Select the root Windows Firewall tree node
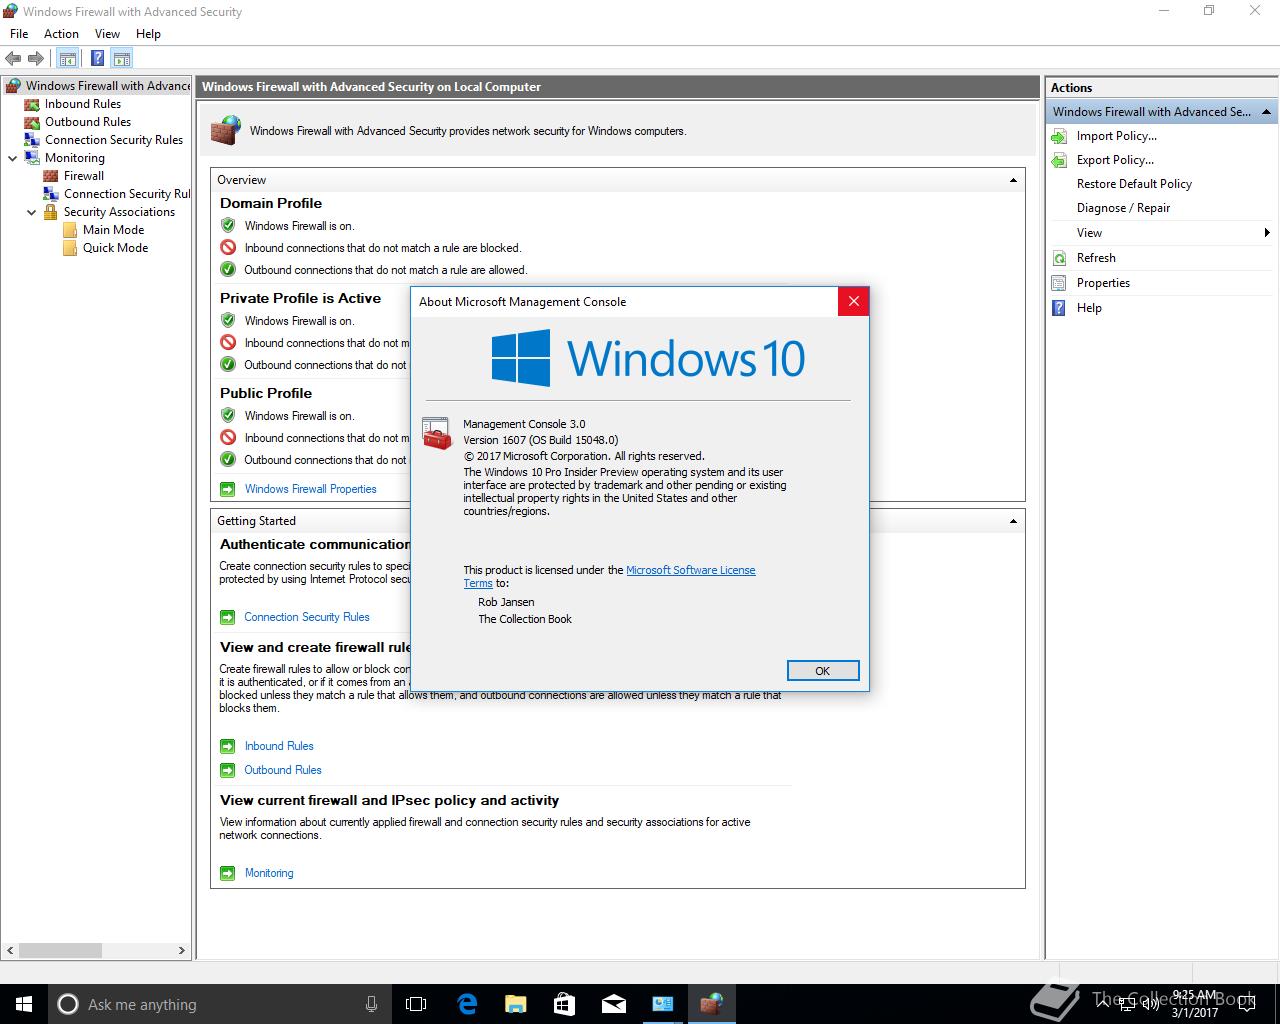This screenshot has height=1024, width=1280. pyautogui.click(x=107, y=86)
